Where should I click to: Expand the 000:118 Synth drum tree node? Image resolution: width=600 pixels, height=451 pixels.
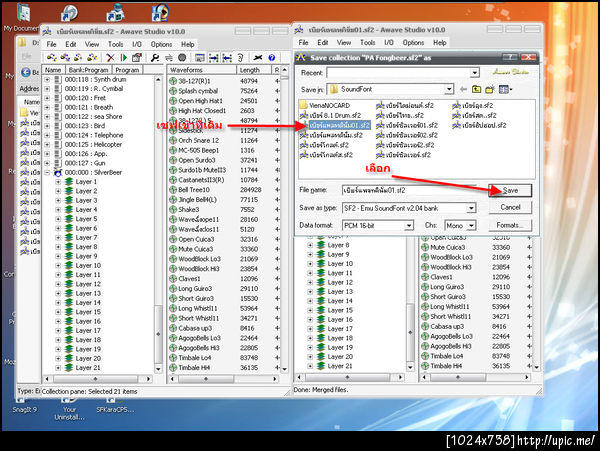47,80
